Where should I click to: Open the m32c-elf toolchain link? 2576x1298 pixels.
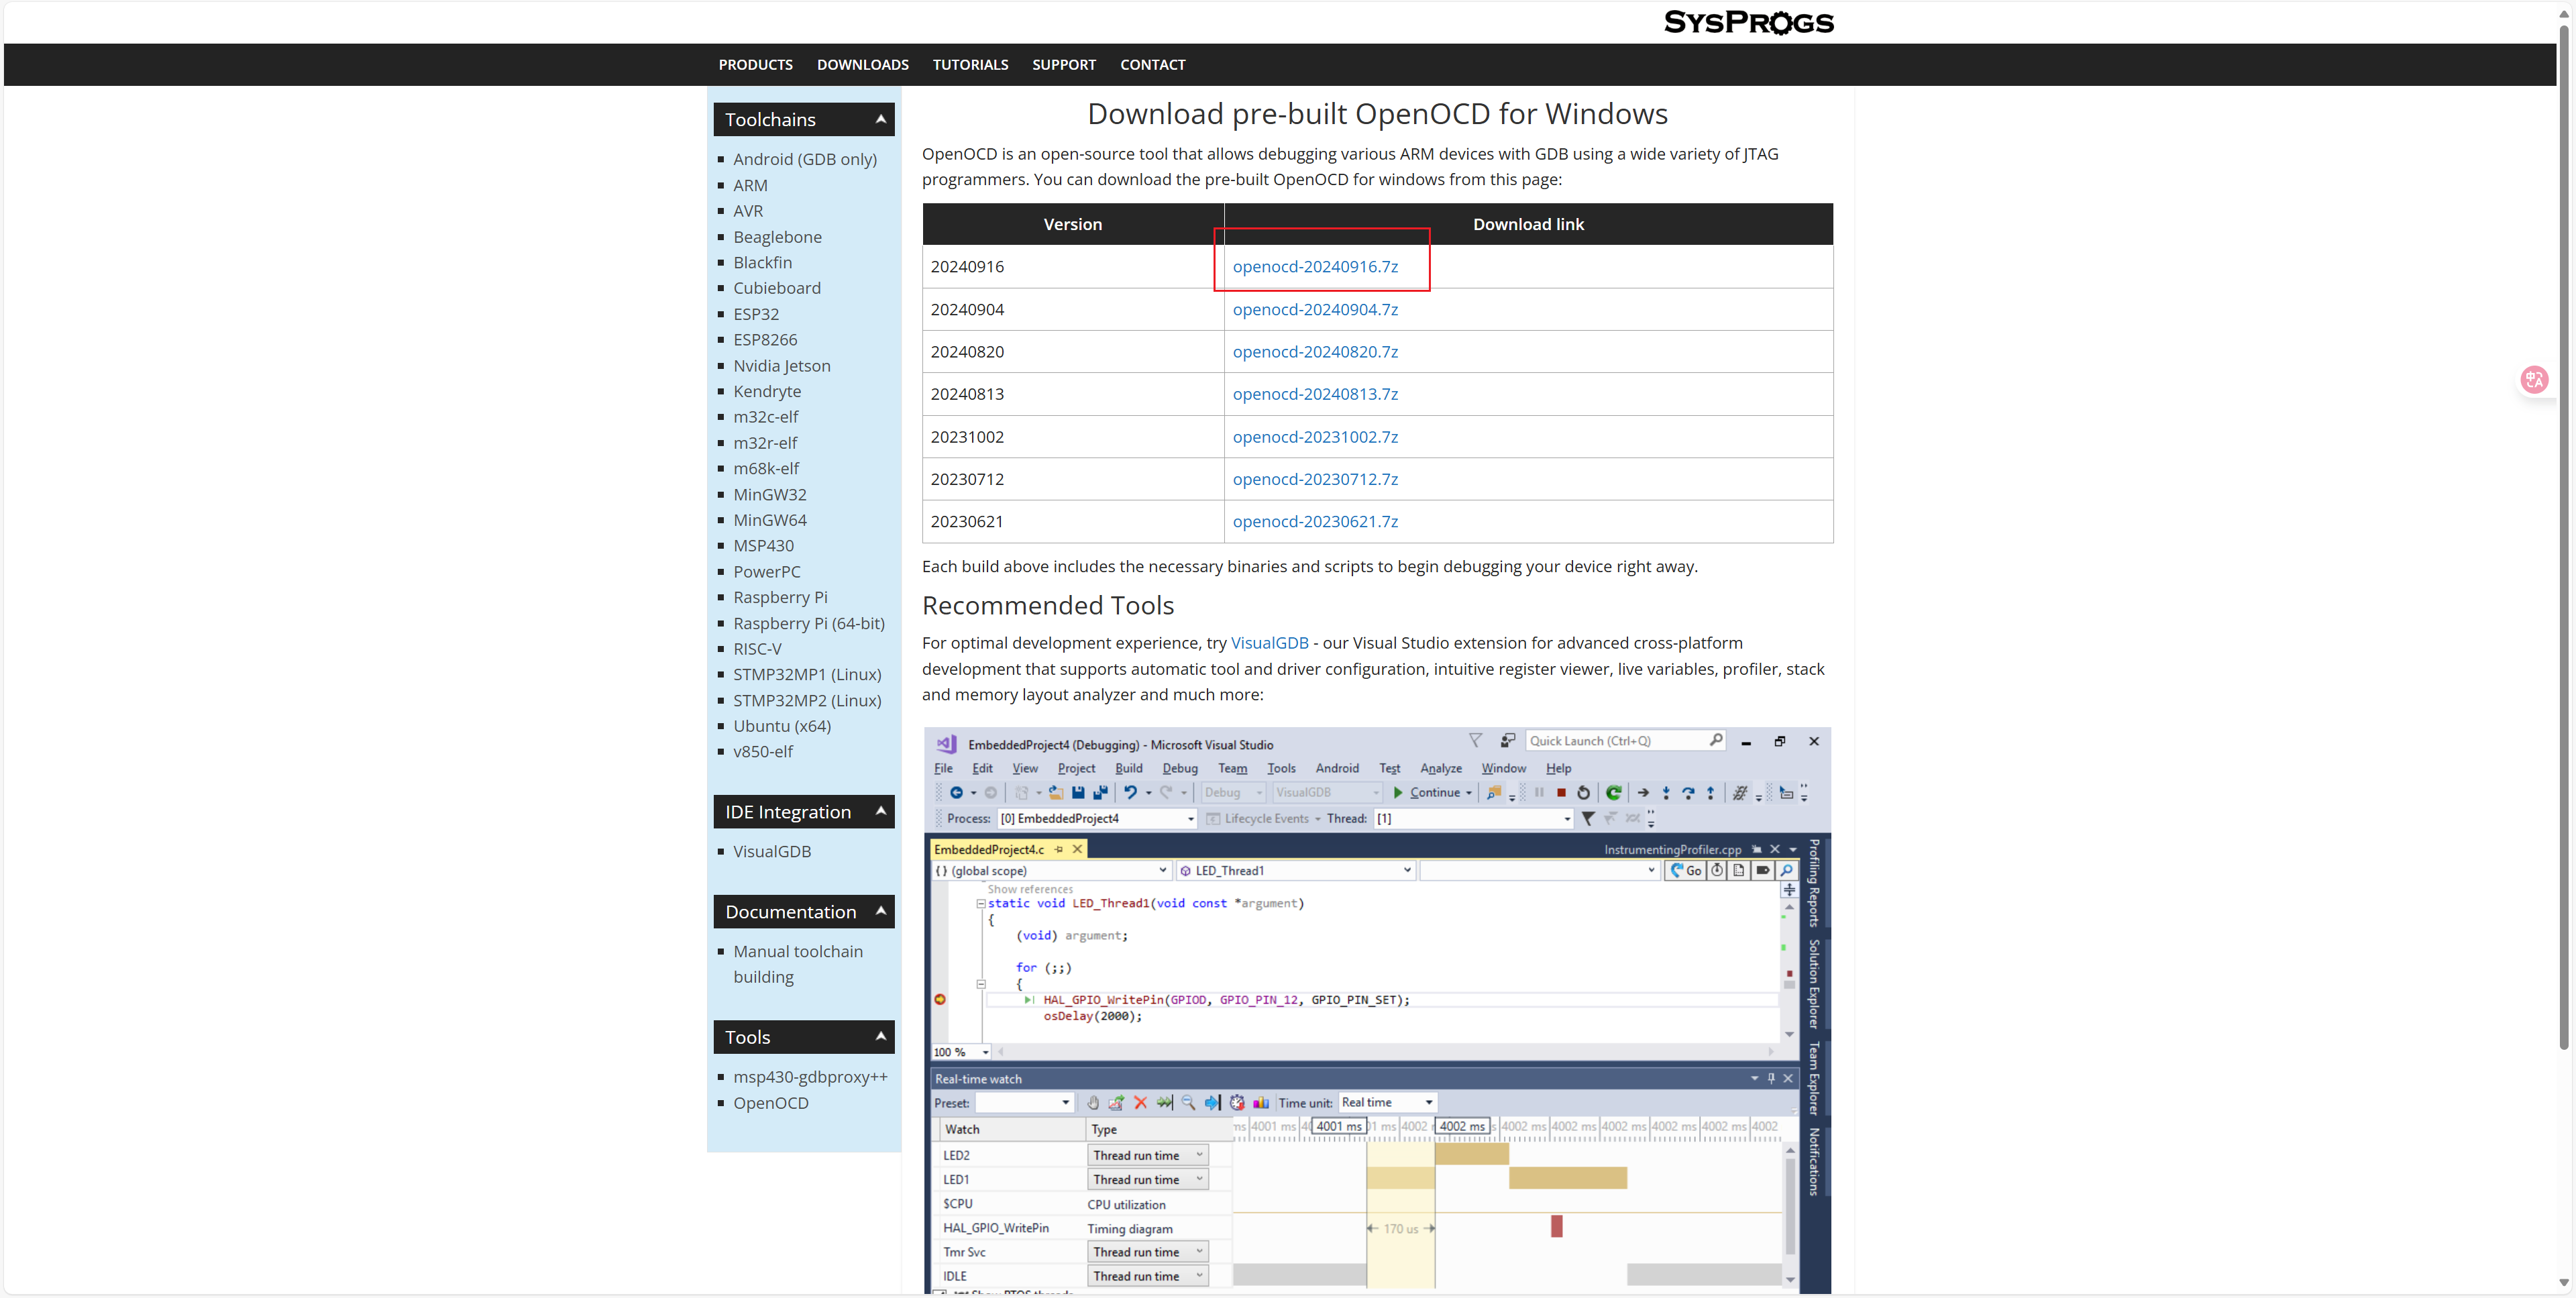tap(765, 417)
